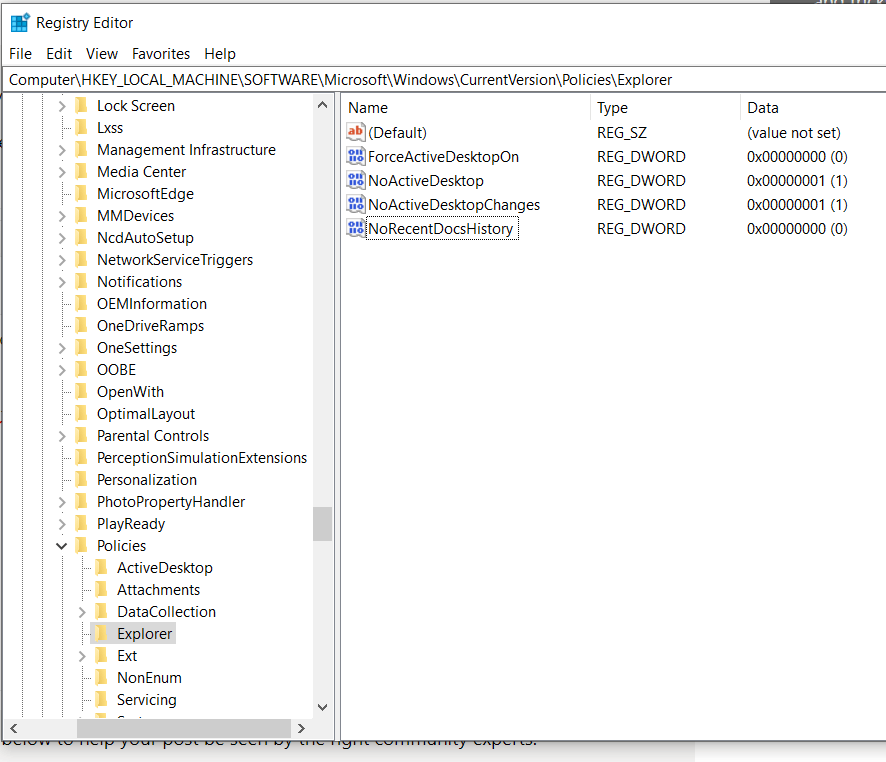Expand the NetworkServiceTriggers key
Viewport: 886px width, 762px height.
point(62,260)
